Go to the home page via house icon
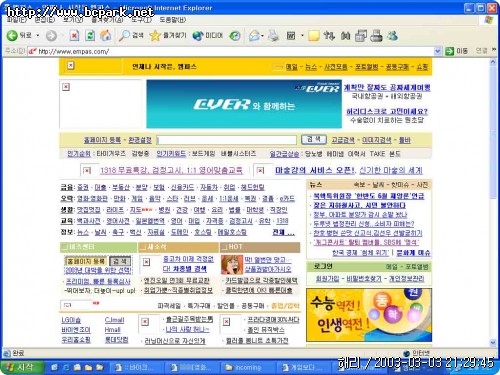The image size is (500, 375). coord(106,35)
